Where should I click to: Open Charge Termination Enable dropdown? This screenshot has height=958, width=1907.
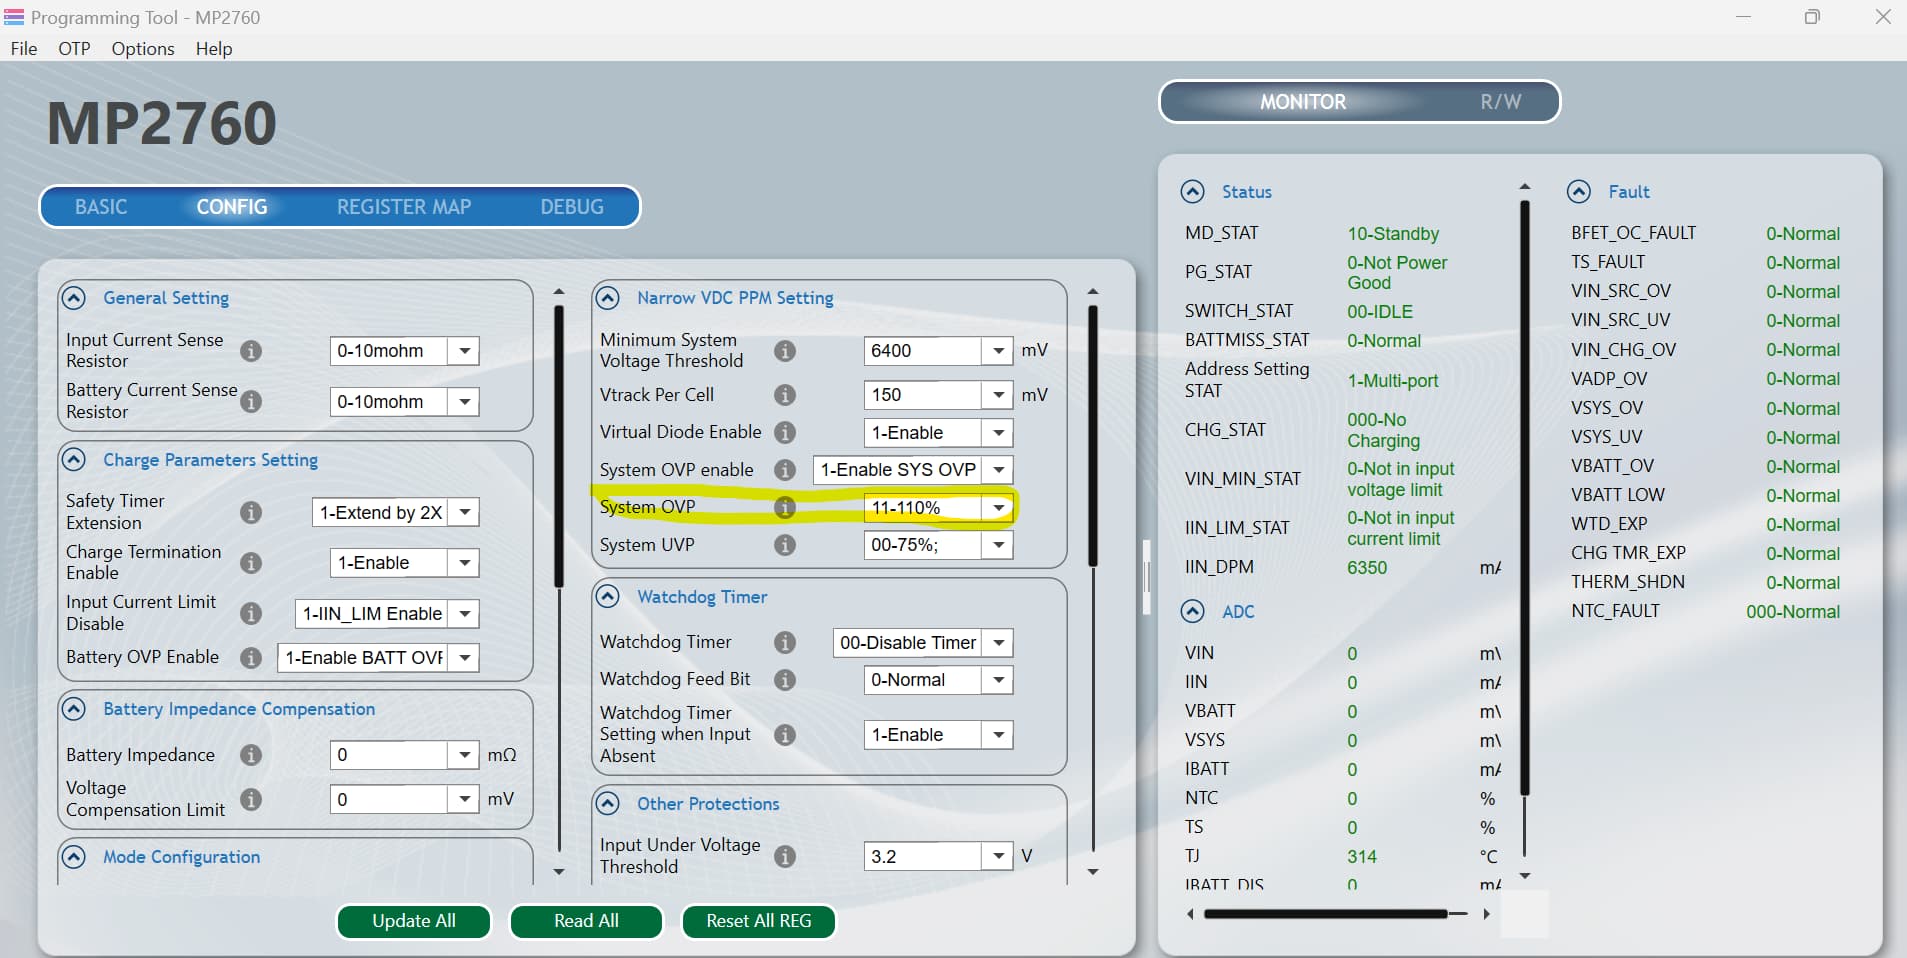[x=464, y=563]
